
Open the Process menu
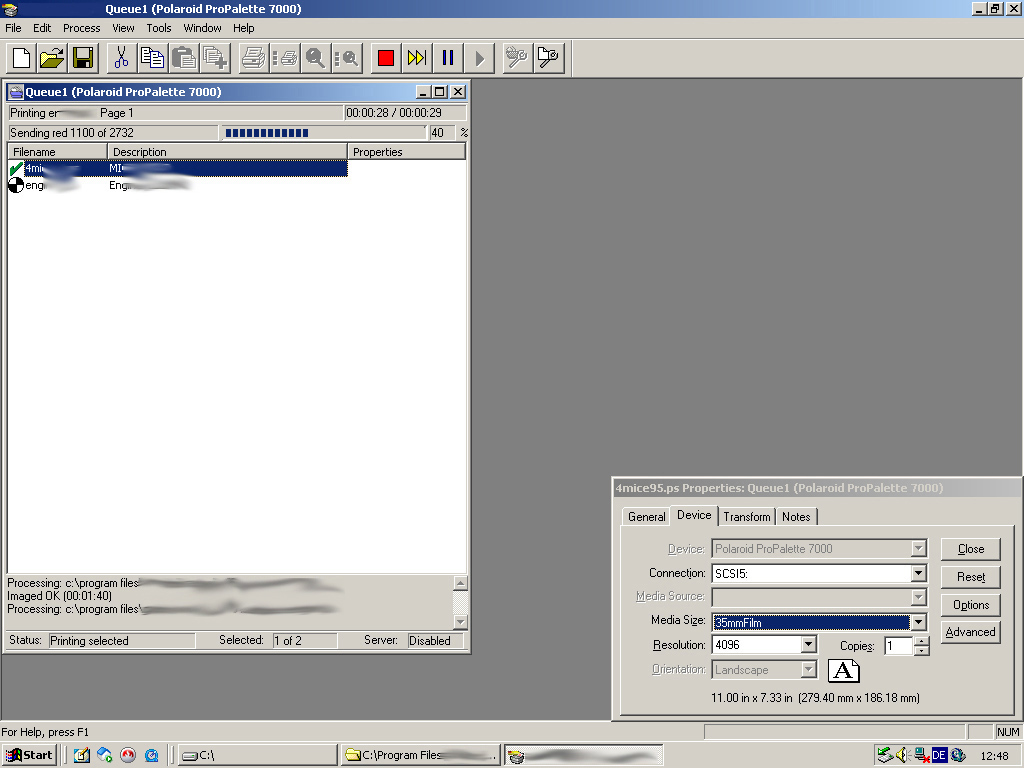click(x=82, y=28)
